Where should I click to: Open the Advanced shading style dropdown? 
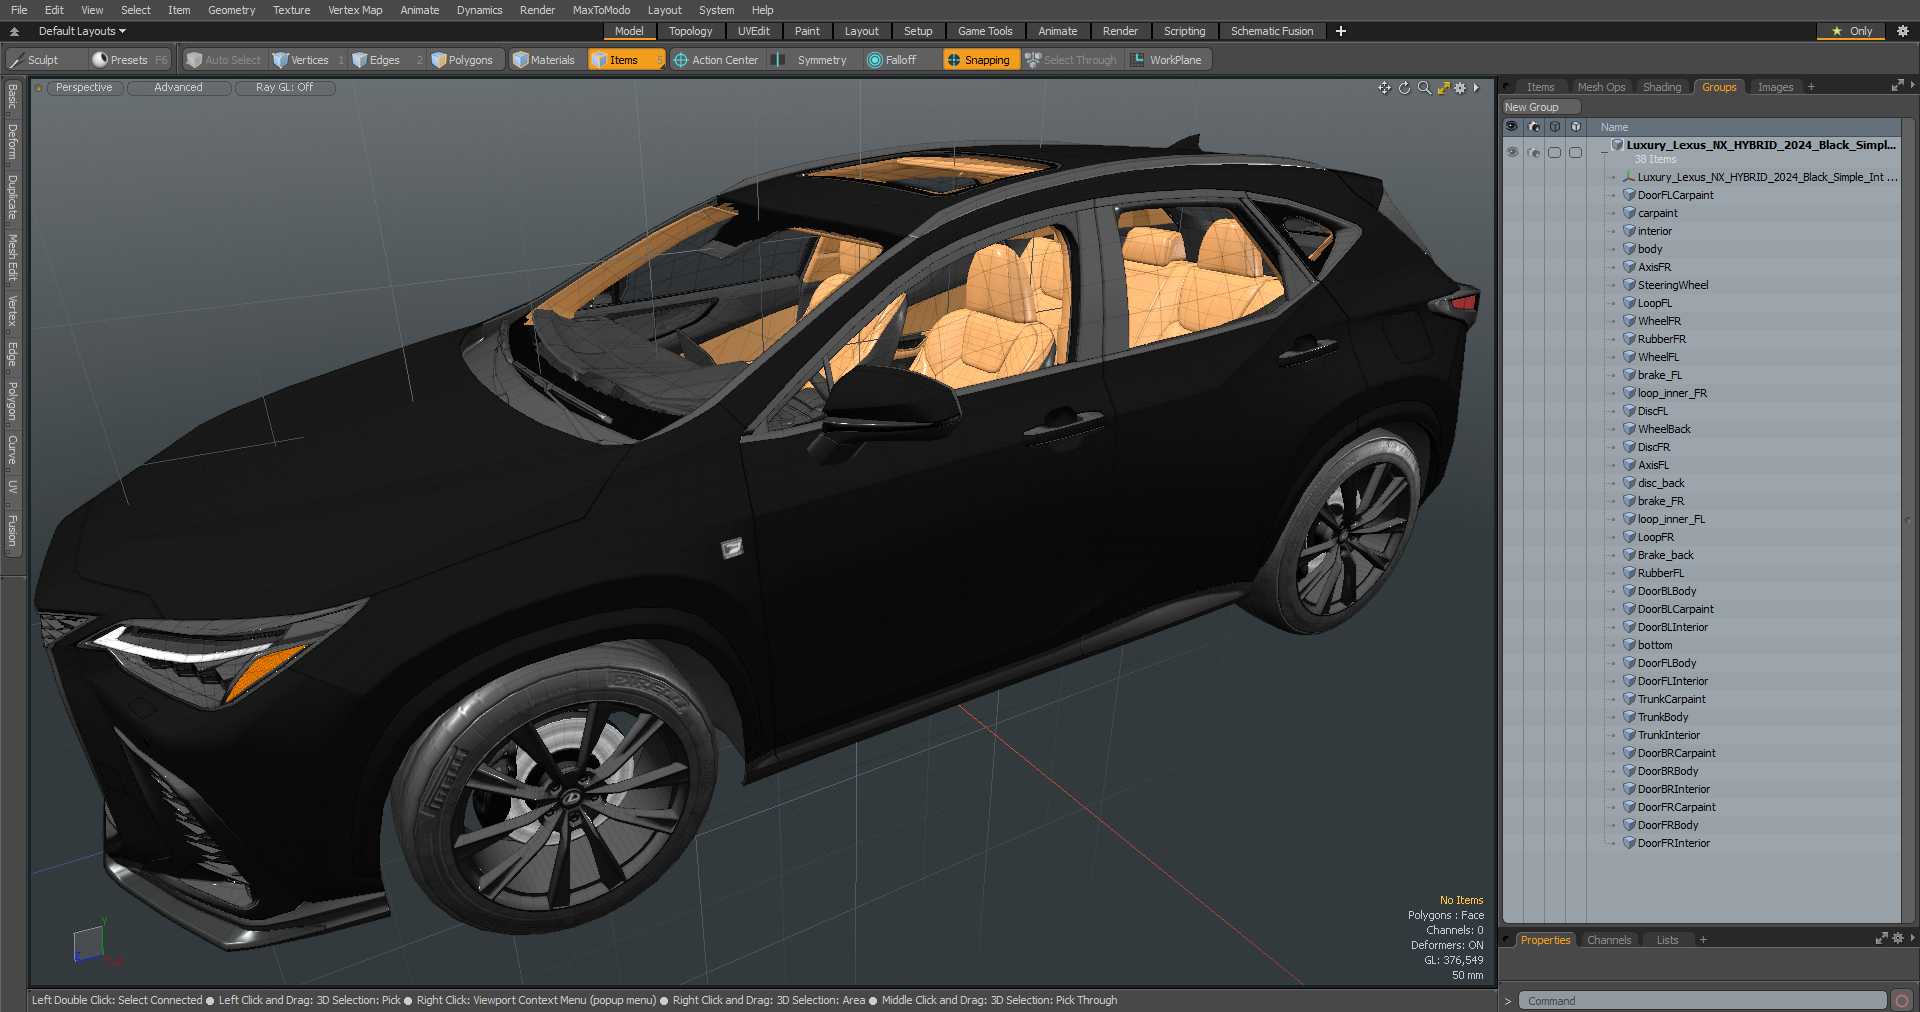point(178,88)
